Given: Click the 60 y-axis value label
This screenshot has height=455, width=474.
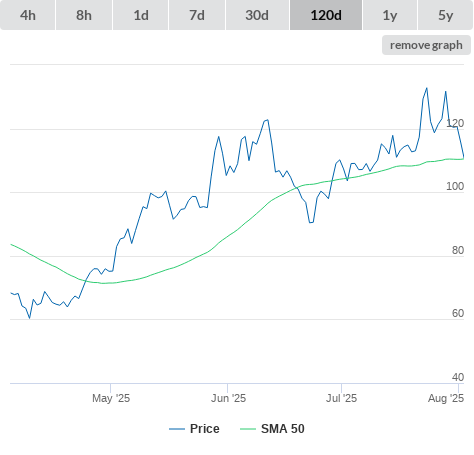Looking at the screenshot, I should 458,313.
